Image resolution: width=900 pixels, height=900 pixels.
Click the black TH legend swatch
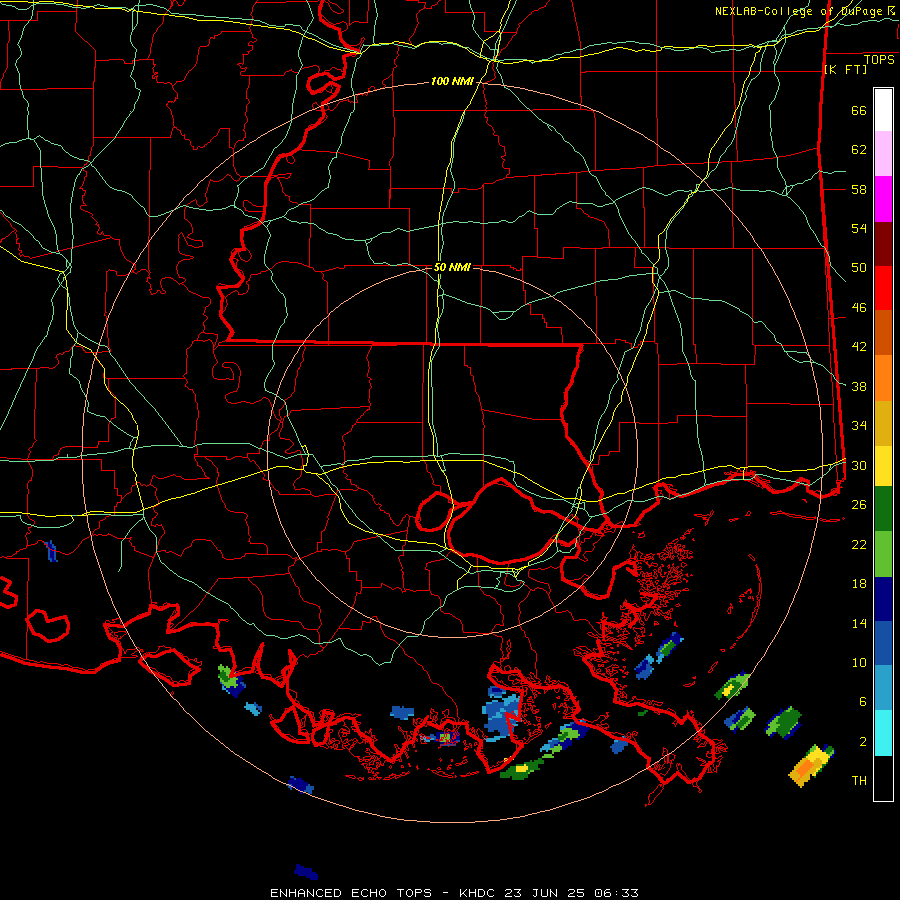click(883, 778)
